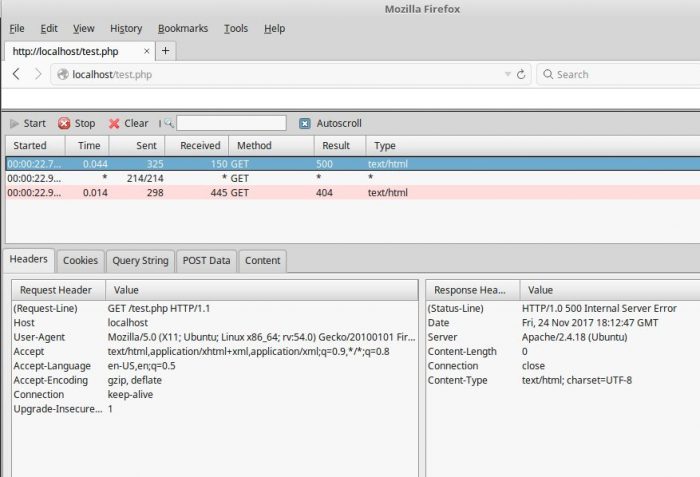Image resolution: width=700 pixels, height=477 pixels.
Task: Select the request row with result 500
Action: 353,164
